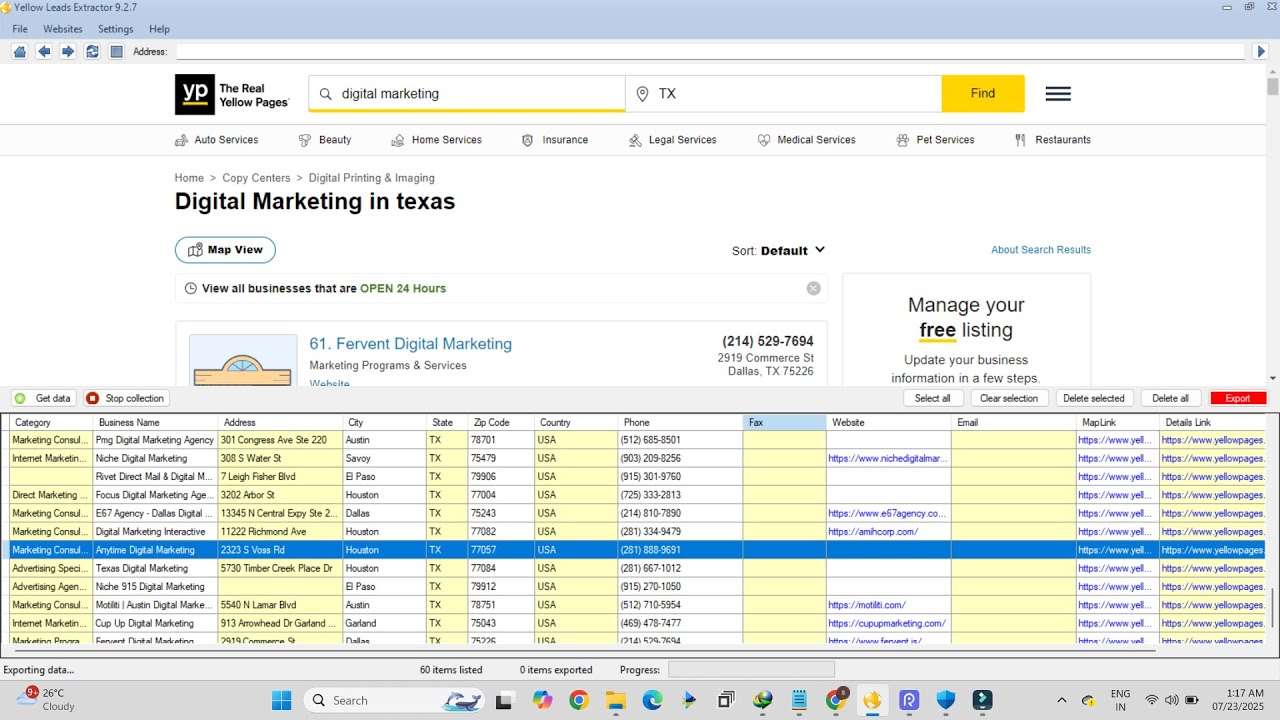Open the File menu
The width and height of the screenshot is (1280, 720).
pos(20,29)
